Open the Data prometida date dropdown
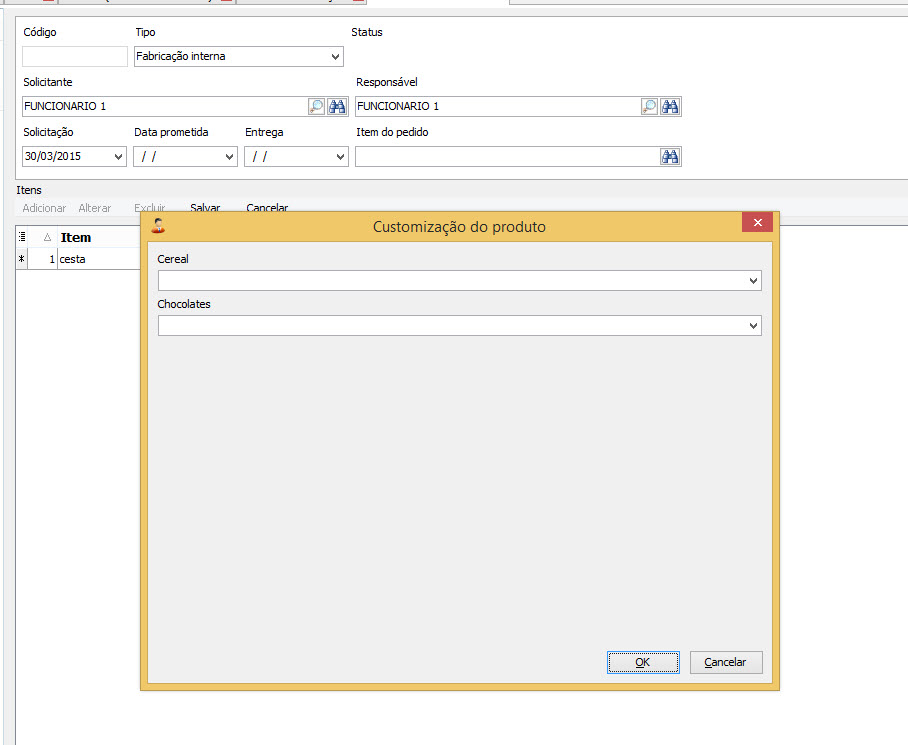908x745 pixels. (229, 157)
